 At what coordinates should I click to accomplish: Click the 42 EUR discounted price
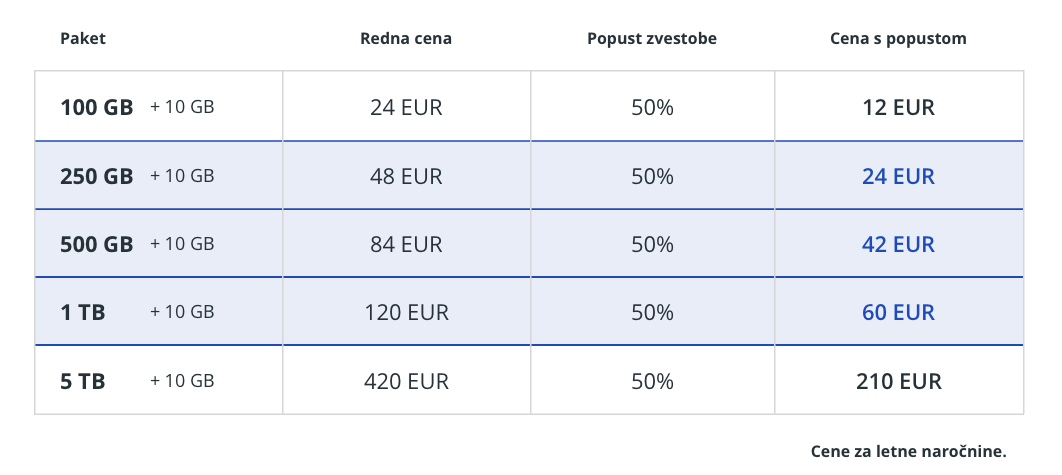(x=898, y=244)
